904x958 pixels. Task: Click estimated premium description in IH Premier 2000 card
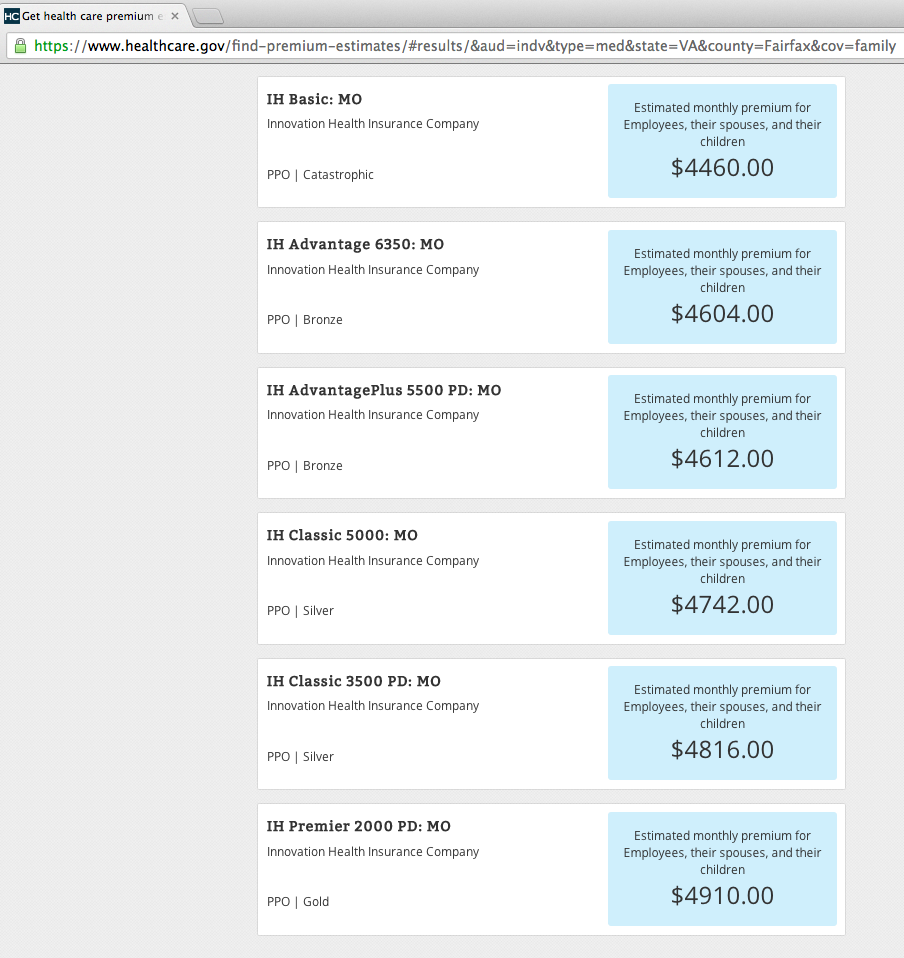[x=722, y=852]
